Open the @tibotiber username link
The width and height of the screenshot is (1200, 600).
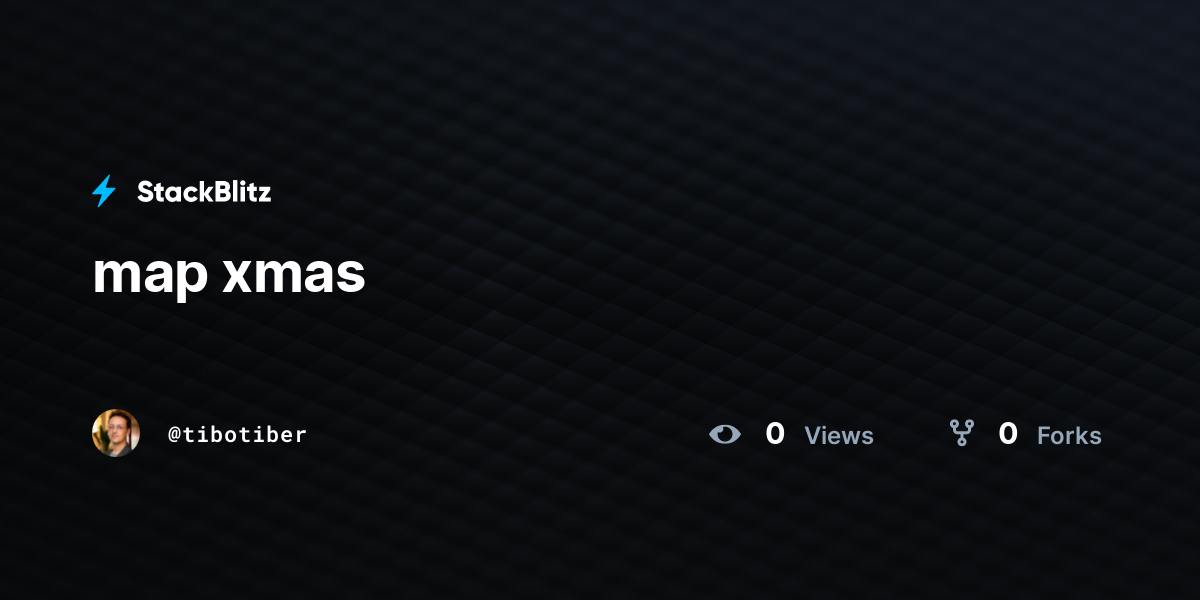(x=237, y=434)
